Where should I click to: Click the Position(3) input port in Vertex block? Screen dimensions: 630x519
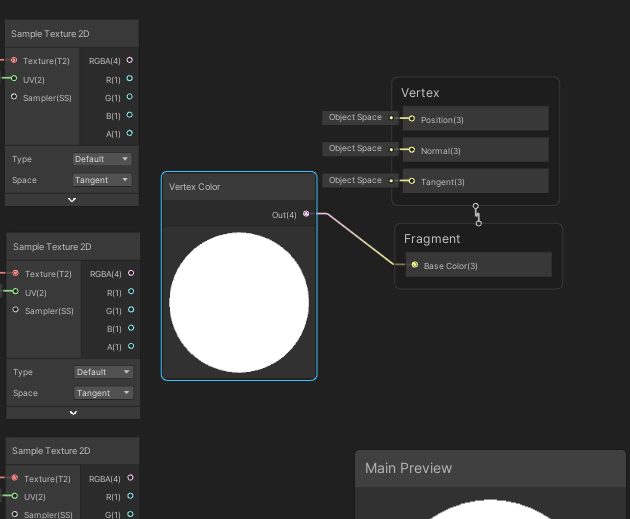(x=412, y=119)
